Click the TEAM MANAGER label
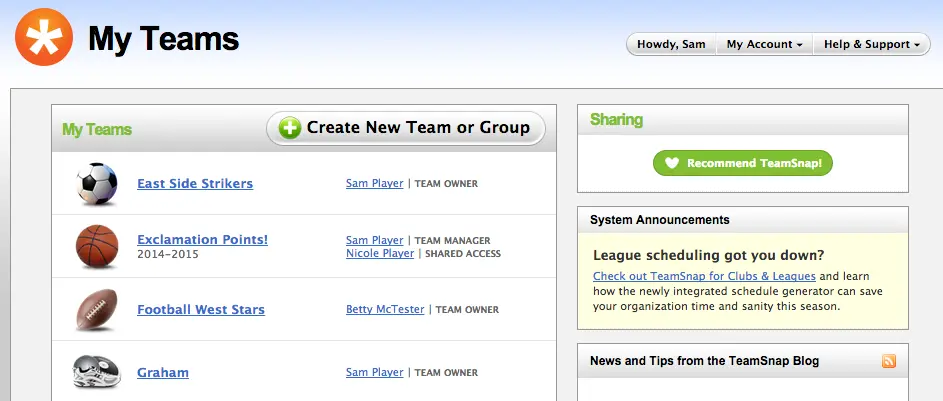Viewport: 943px width, 401px height. pyautogui.click(x=453, y=240)
